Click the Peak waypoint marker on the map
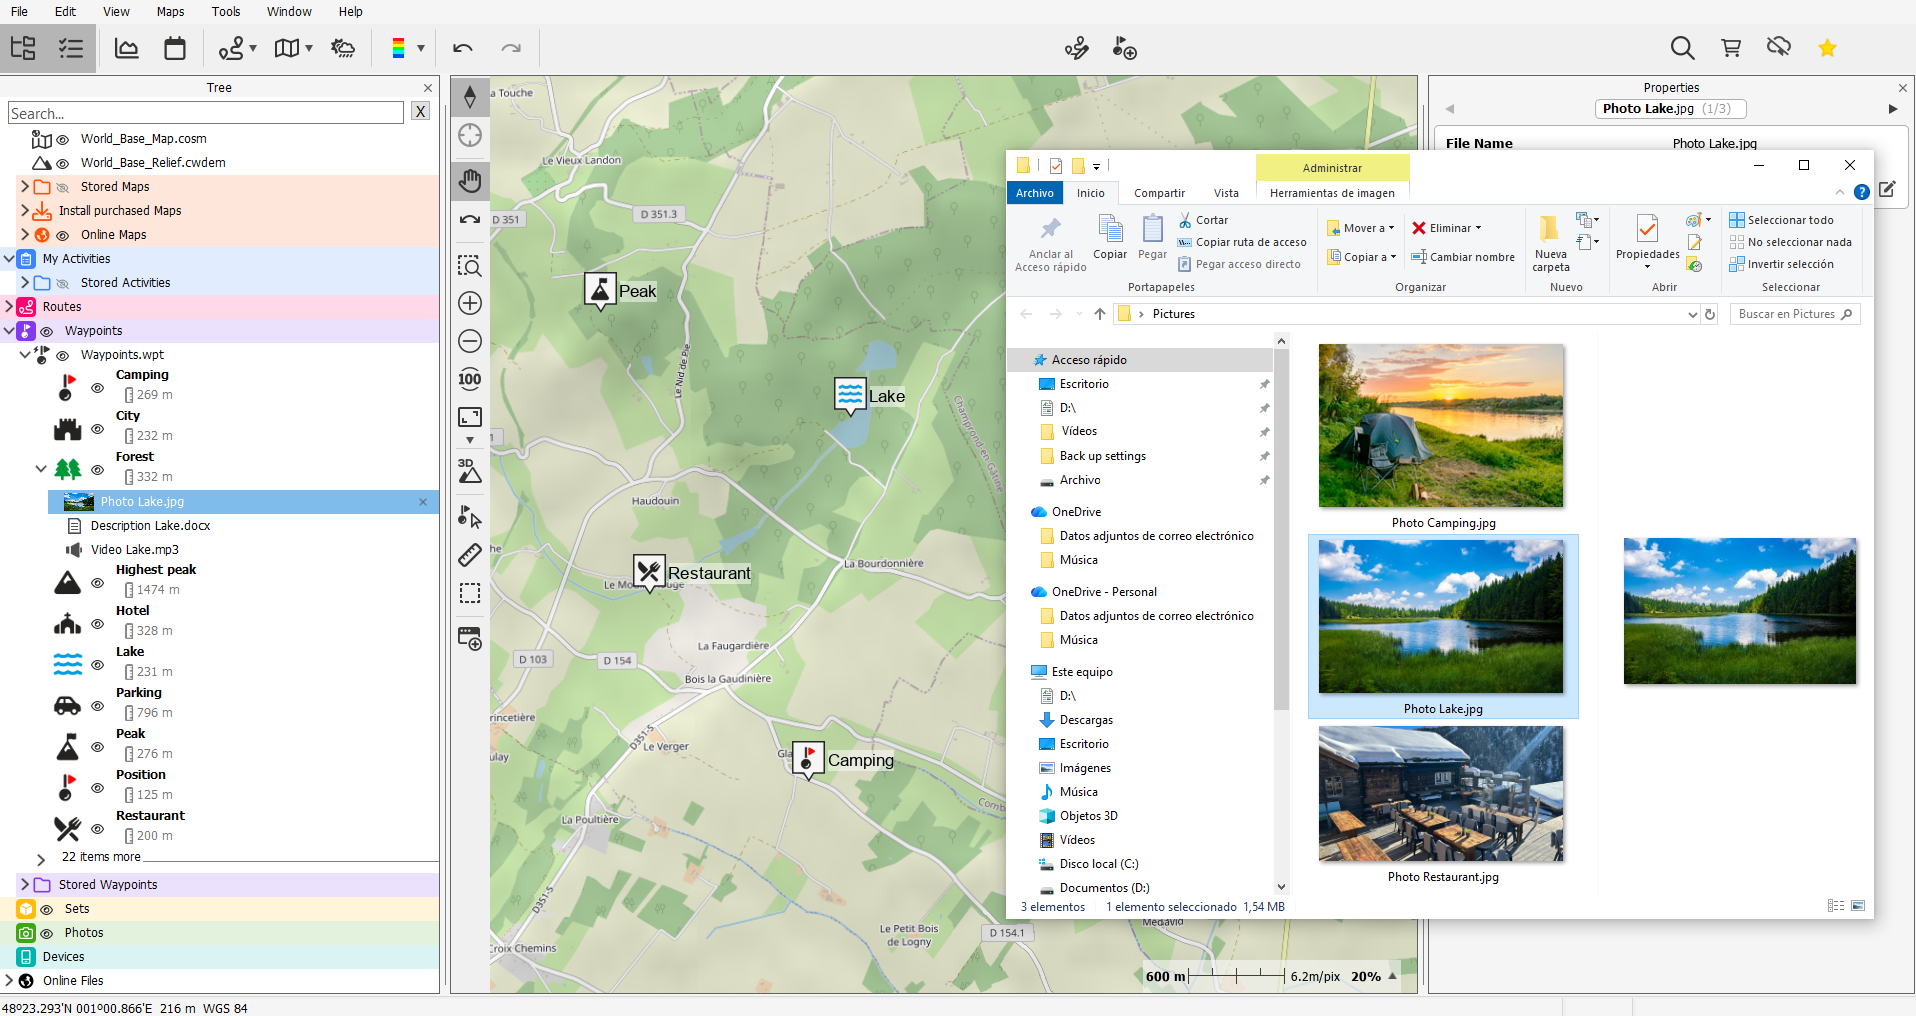Viewport: 1916px width, 1016px height. (600, 291)
